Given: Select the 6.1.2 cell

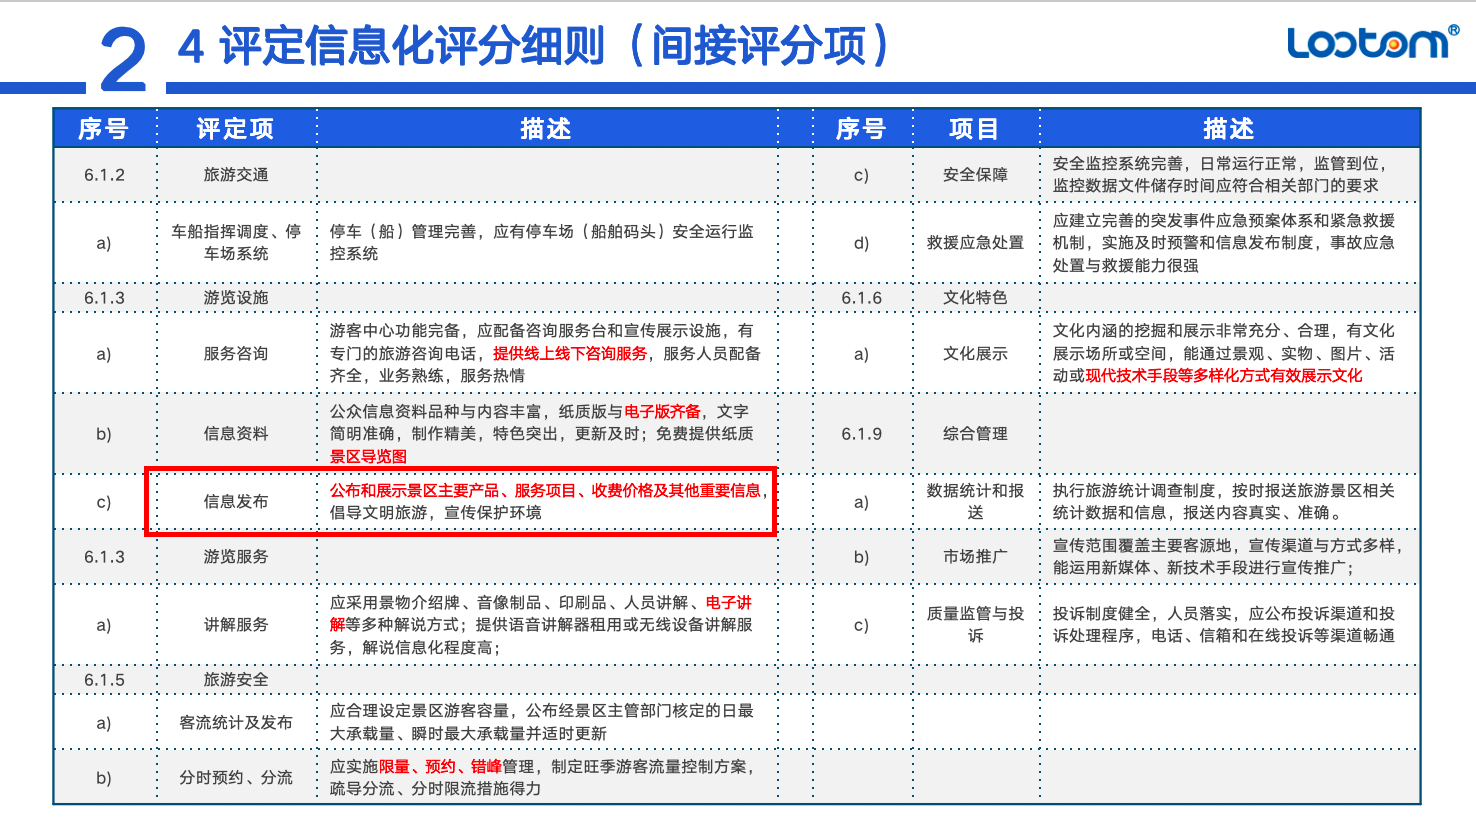Looking at the screenshot, I should pos(104,175).
